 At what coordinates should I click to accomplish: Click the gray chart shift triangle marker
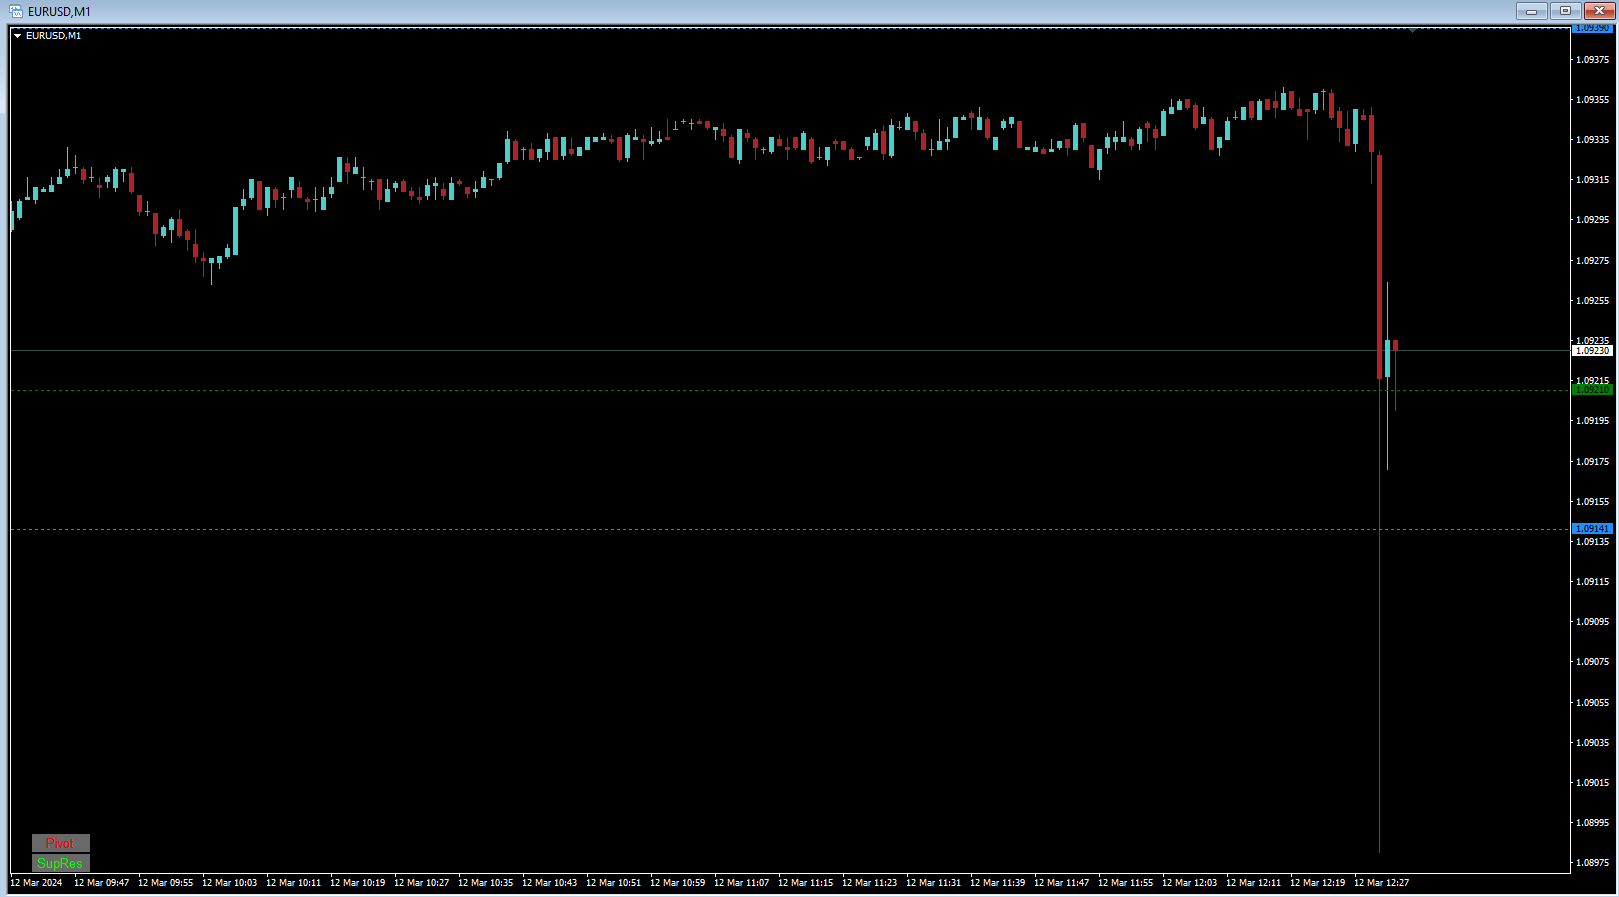click(1412, 30)
